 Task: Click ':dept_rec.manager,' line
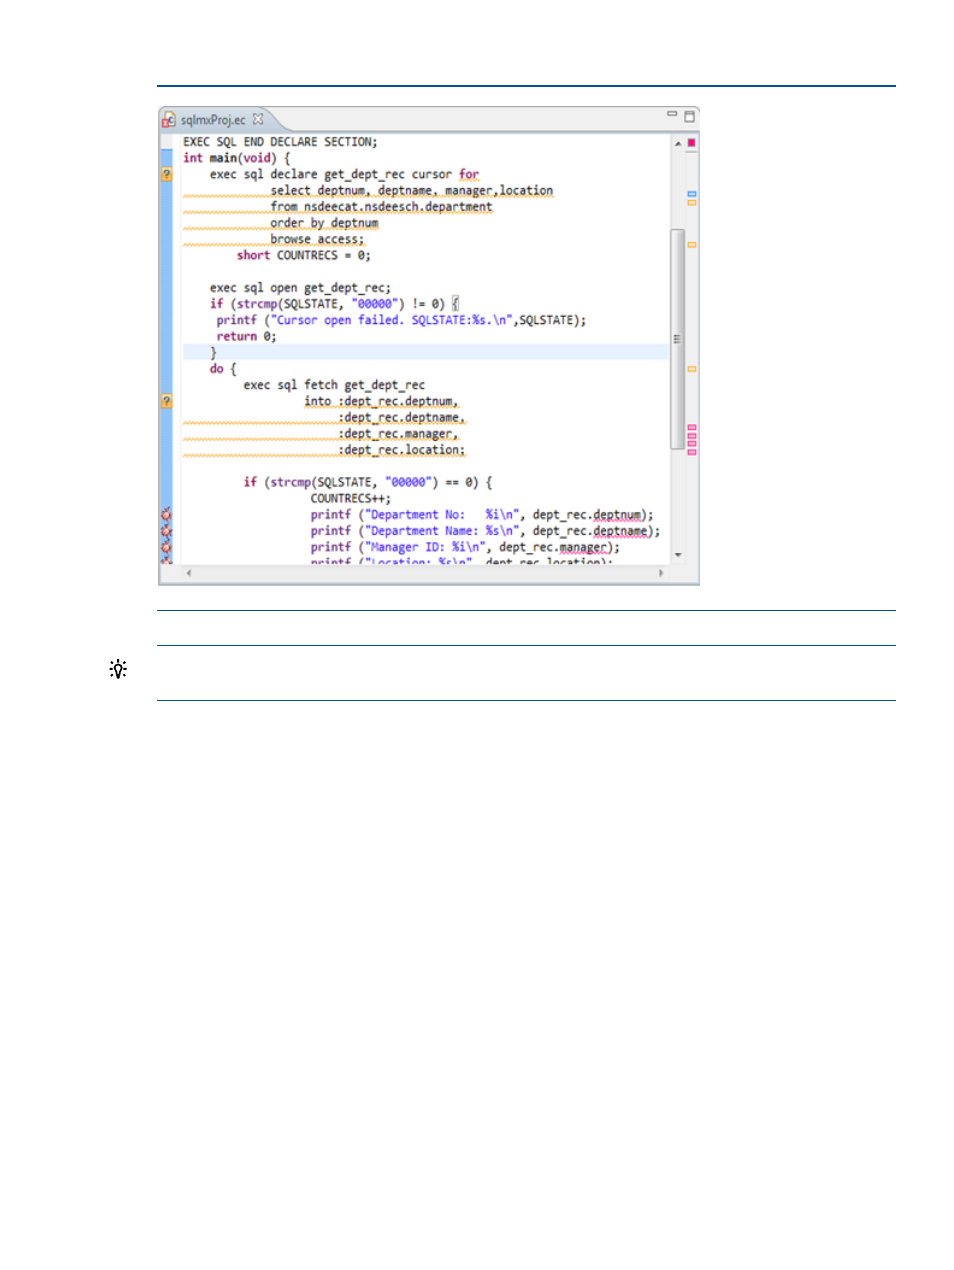point(398,434)
